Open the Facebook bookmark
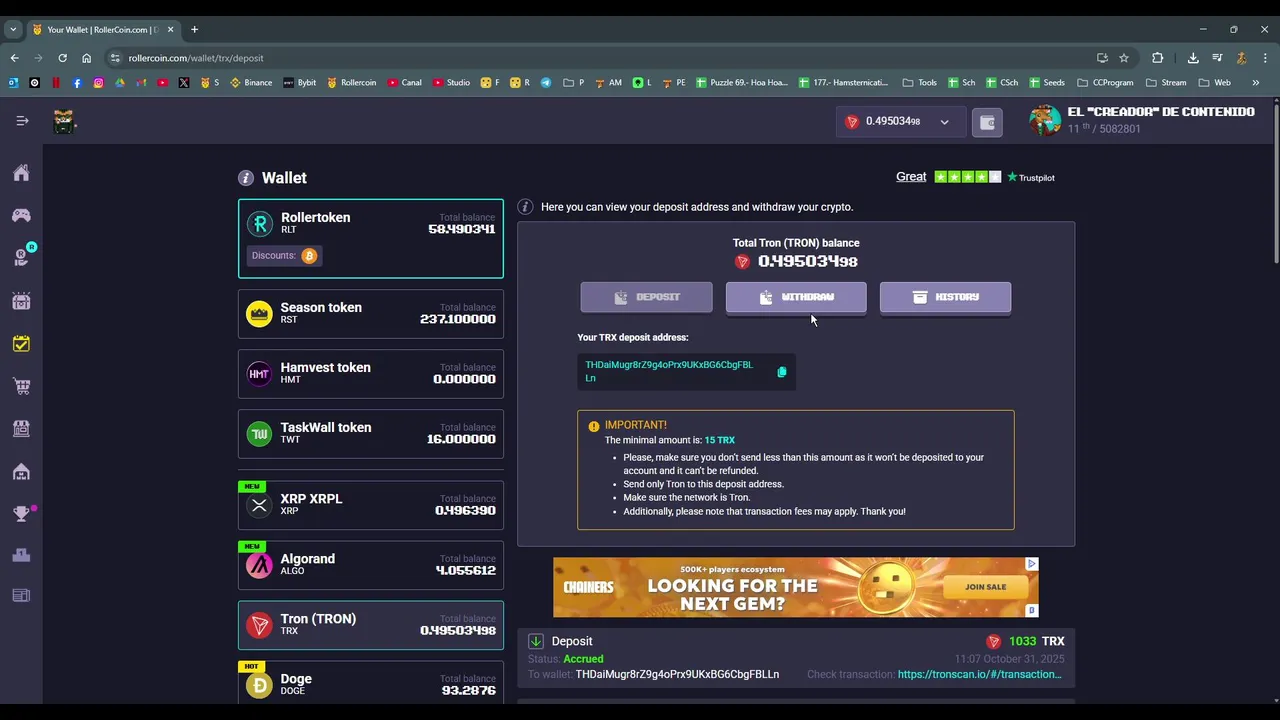Viewport: 1280px width, 720px height. point(77,83)
